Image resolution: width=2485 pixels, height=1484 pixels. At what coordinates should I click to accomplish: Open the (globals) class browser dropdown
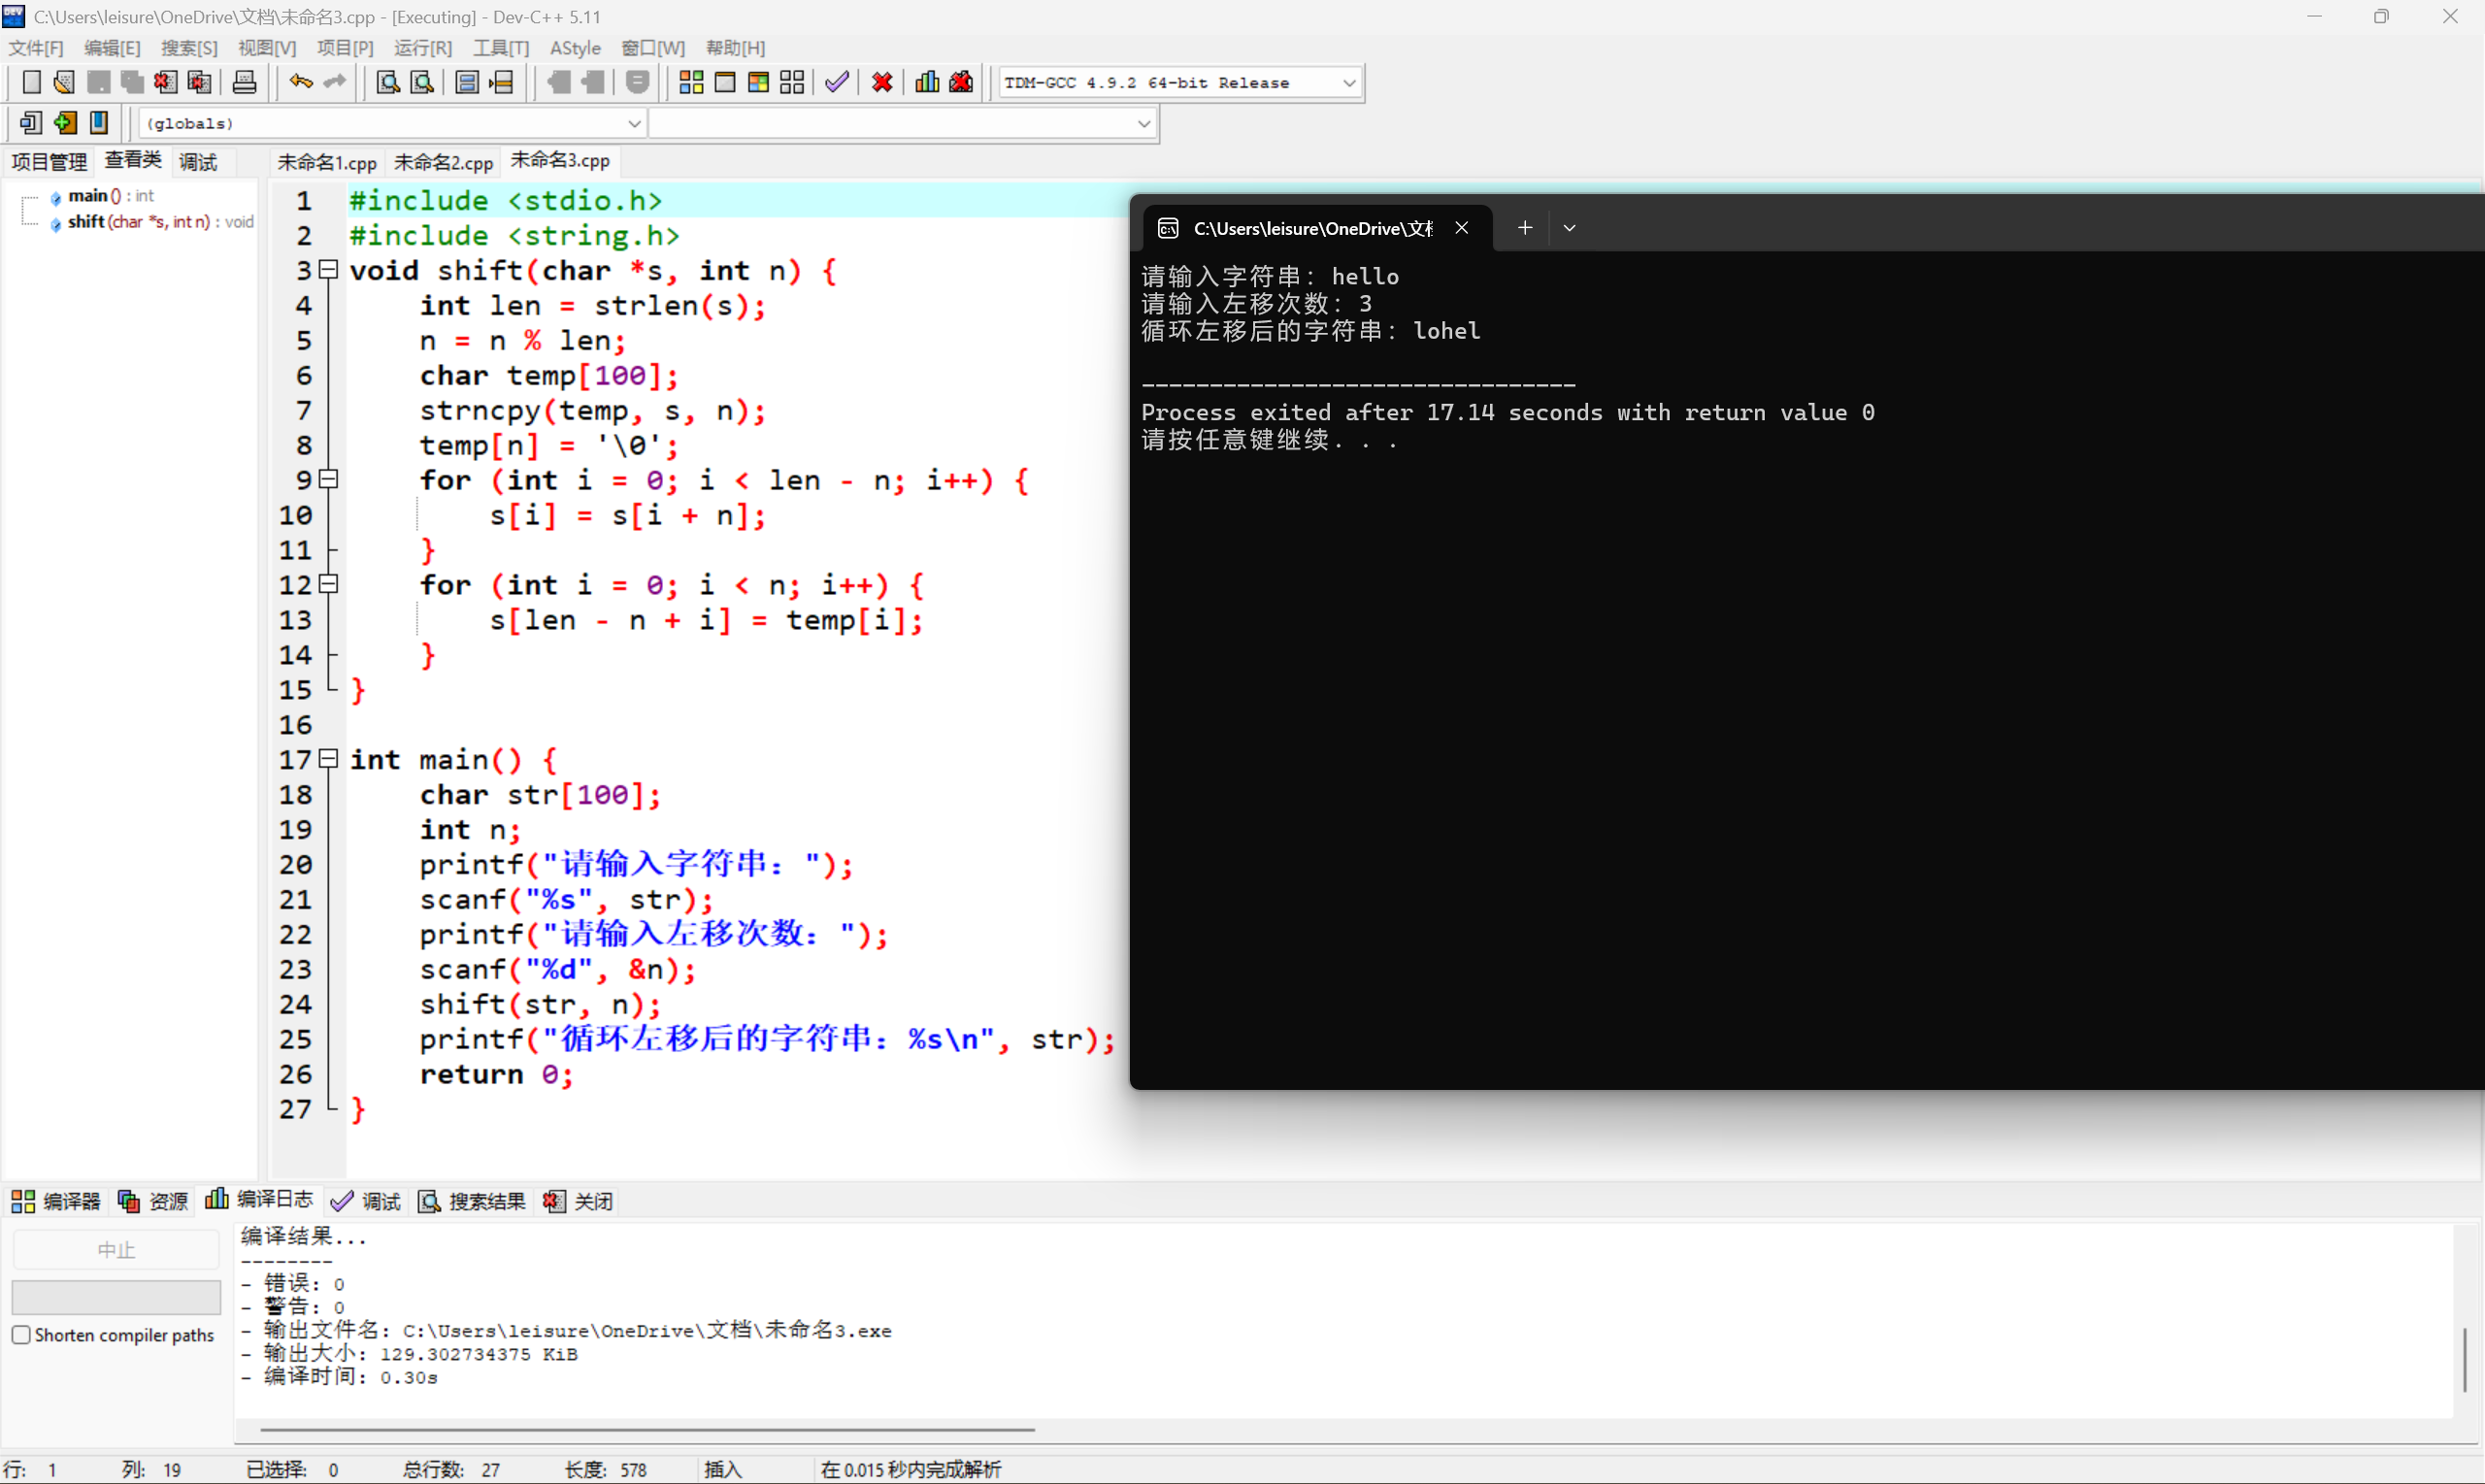(x=634, y=123)
